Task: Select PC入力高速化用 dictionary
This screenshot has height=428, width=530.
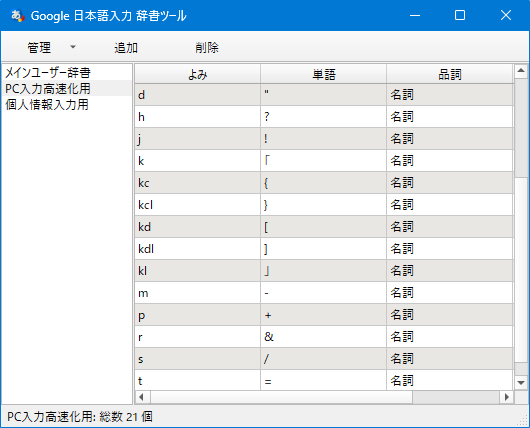Action: [x=48, y=88]
